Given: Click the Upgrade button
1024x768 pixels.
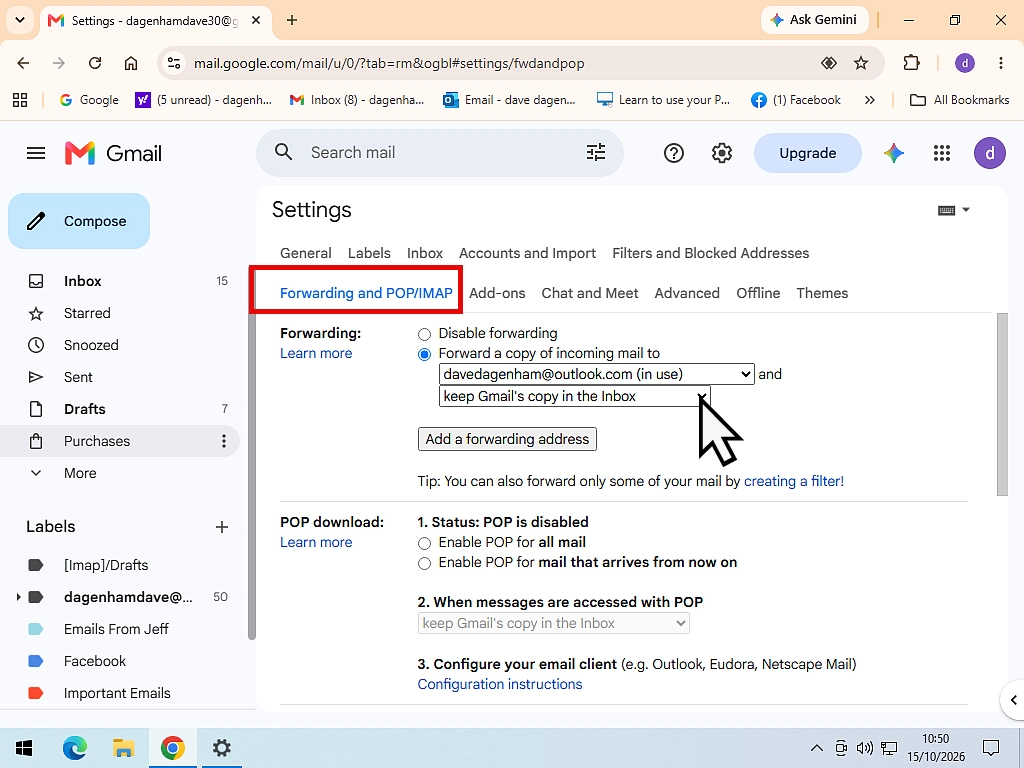Looking at the screenshot, I should point(808,153).
